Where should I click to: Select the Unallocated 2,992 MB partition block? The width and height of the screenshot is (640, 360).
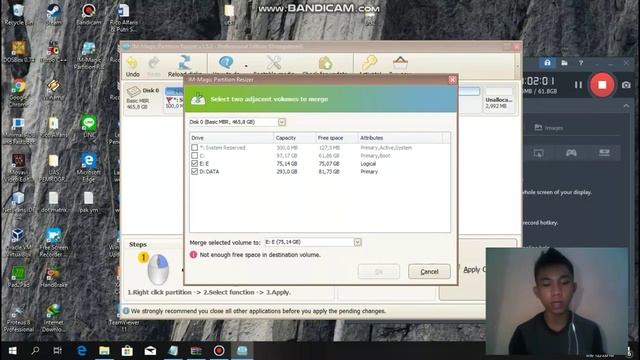[498, 98]
